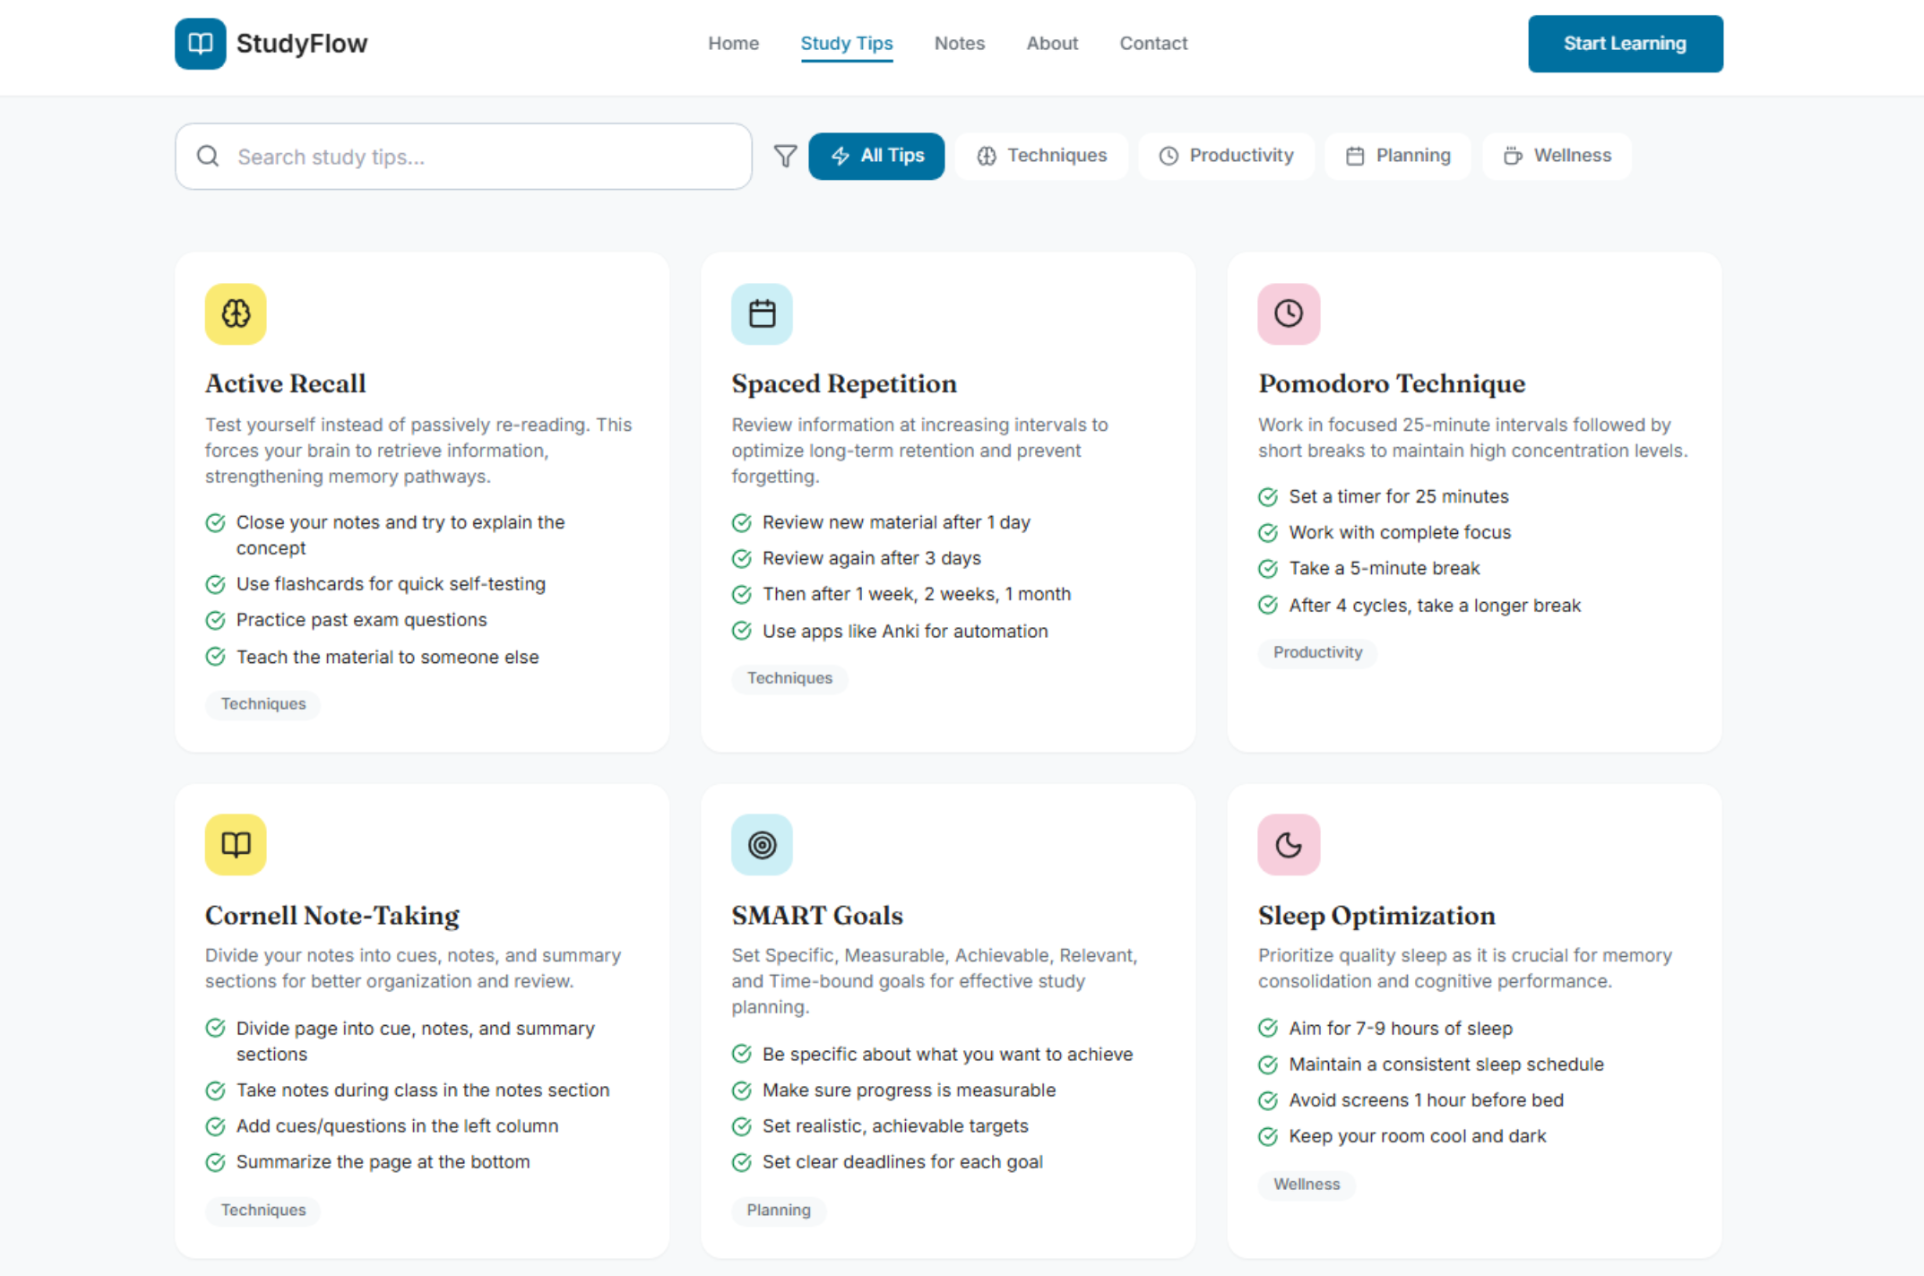Click 'Take notes during class in the notes section'

click(422, 1090)
